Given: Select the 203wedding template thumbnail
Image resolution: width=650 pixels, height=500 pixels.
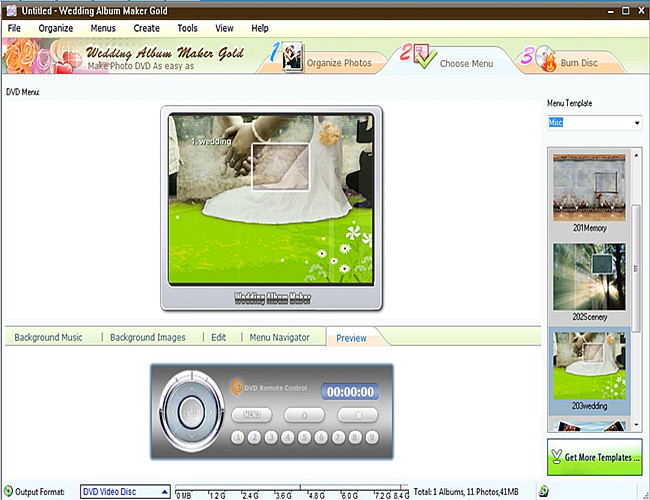Looking at the screenshot, I should coord(589,366).
